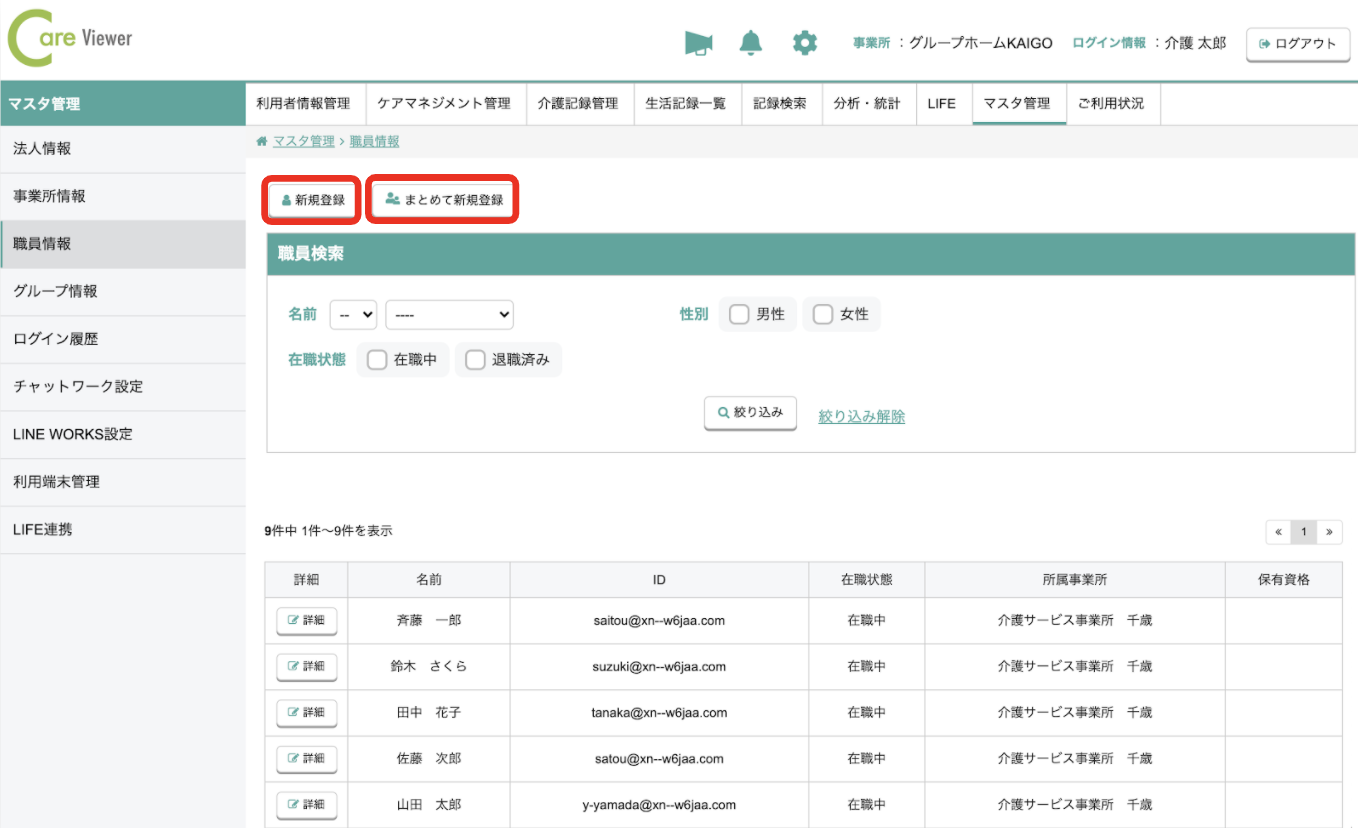This screenshot has height=828, width=1358.
Task: Go to next page arrow in pagination
Action: (x=1329, y=532)
